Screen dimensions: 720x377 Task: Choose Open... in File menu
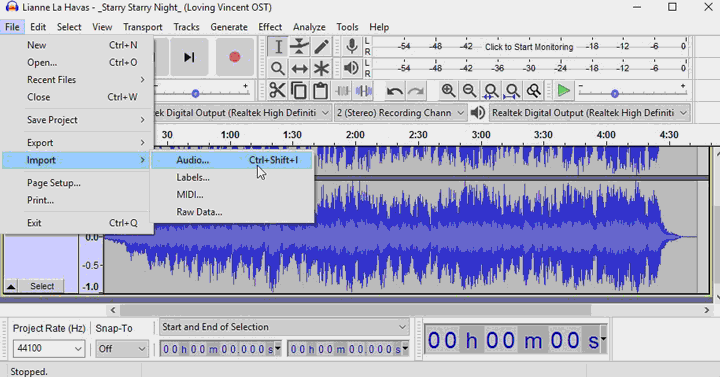coord(77,62)
